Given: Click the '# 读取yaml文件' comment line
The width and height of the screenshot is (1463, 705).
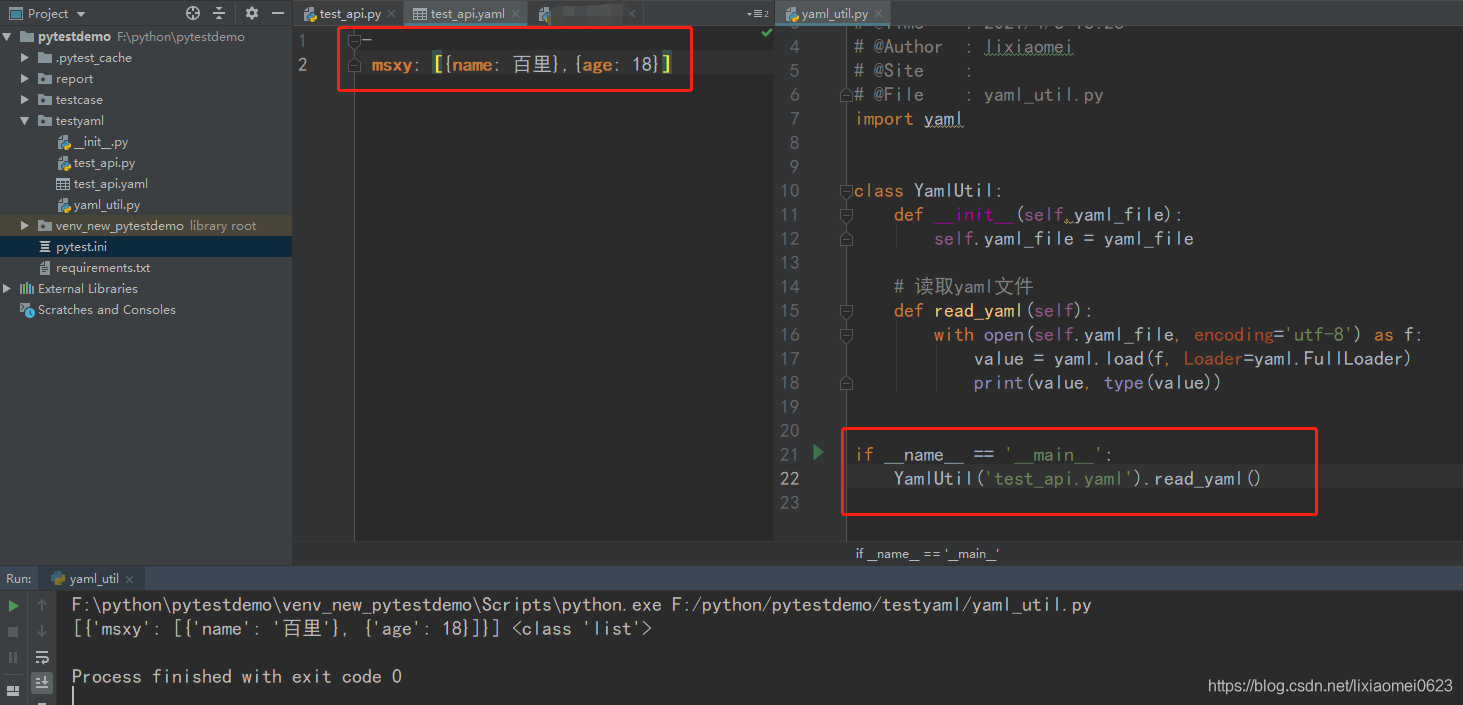Looking at the screenshot, I should [x=964, y=287].
